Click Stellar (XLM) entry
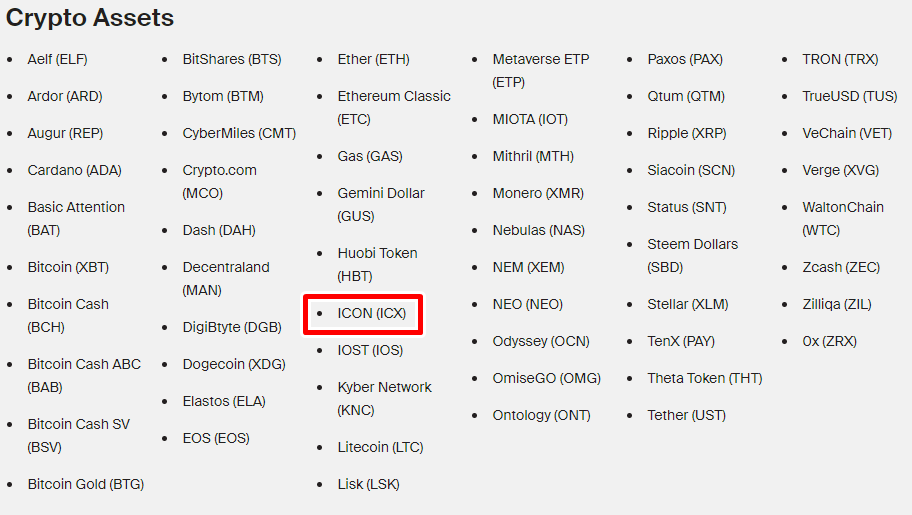912x515 pixels. point(687,304)
